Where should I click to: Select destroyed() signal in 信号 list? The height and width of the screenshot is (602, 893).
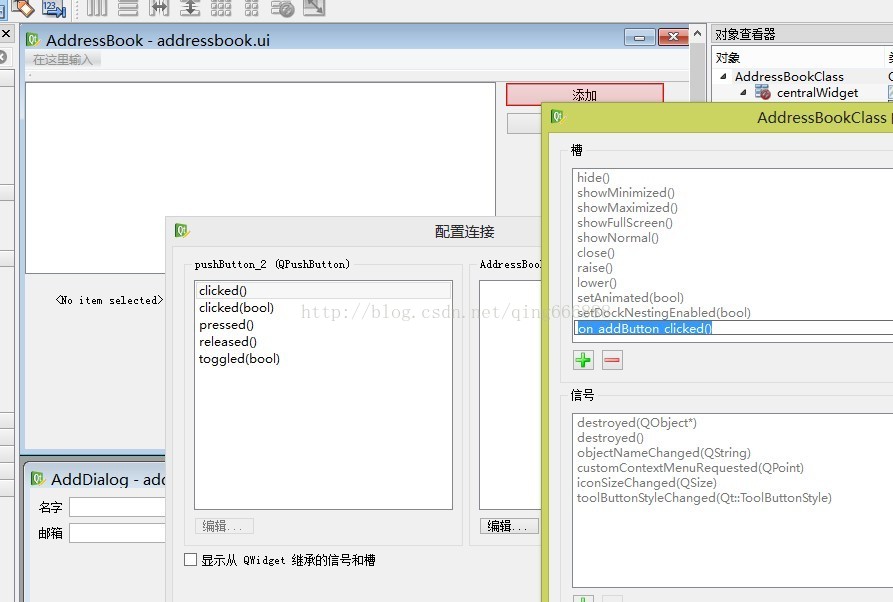[610, 437]
